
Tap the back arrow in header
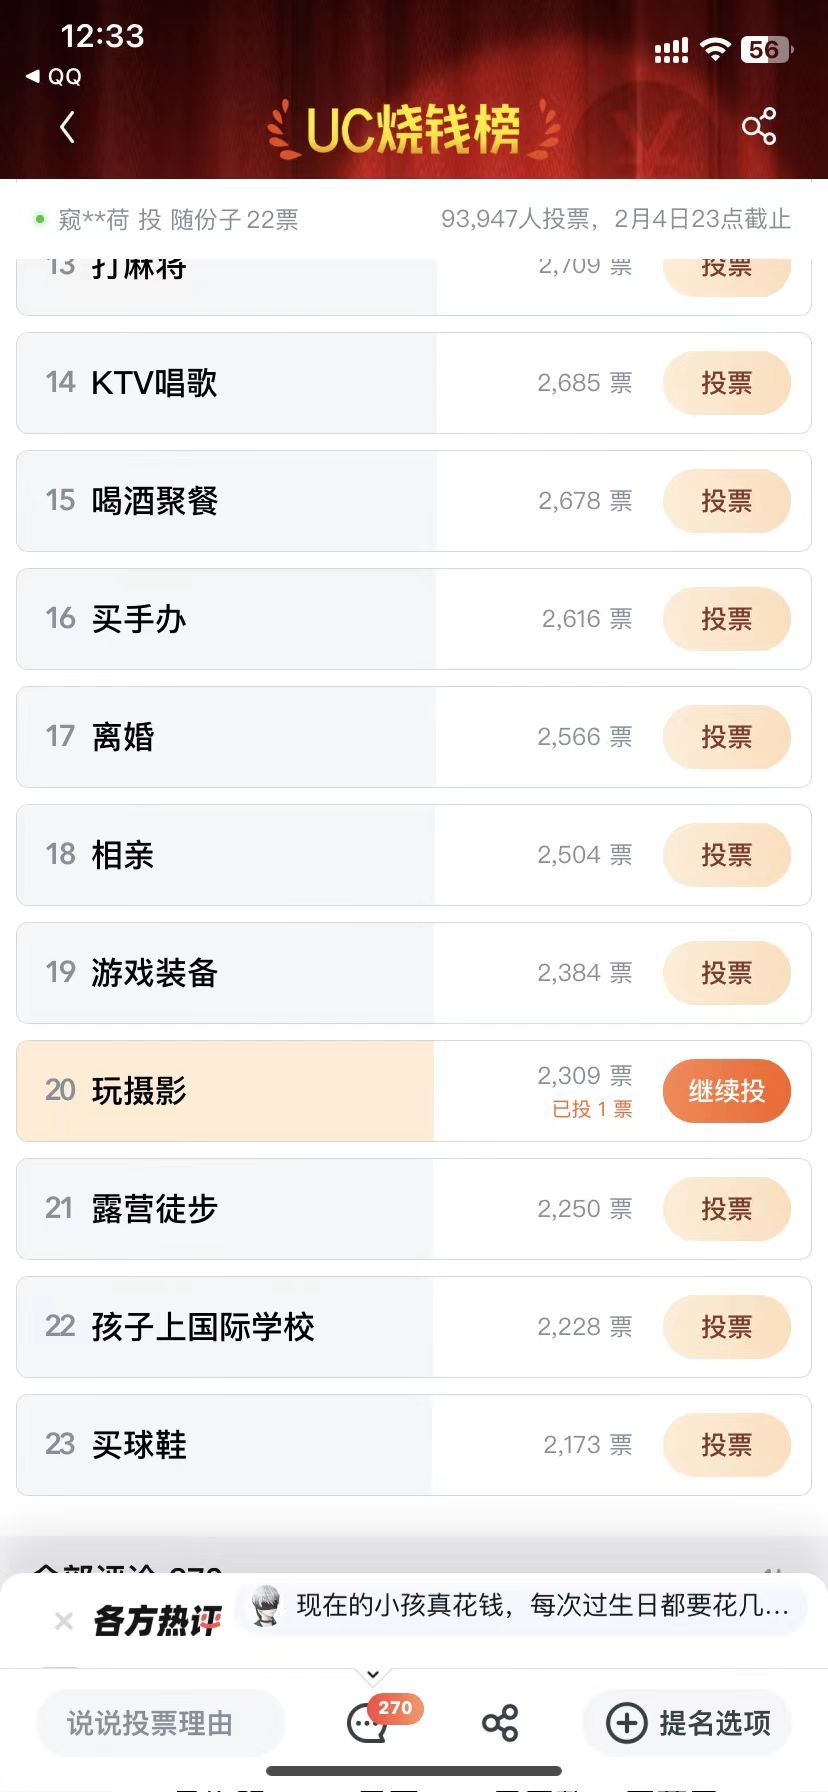(x=67, y=127)
